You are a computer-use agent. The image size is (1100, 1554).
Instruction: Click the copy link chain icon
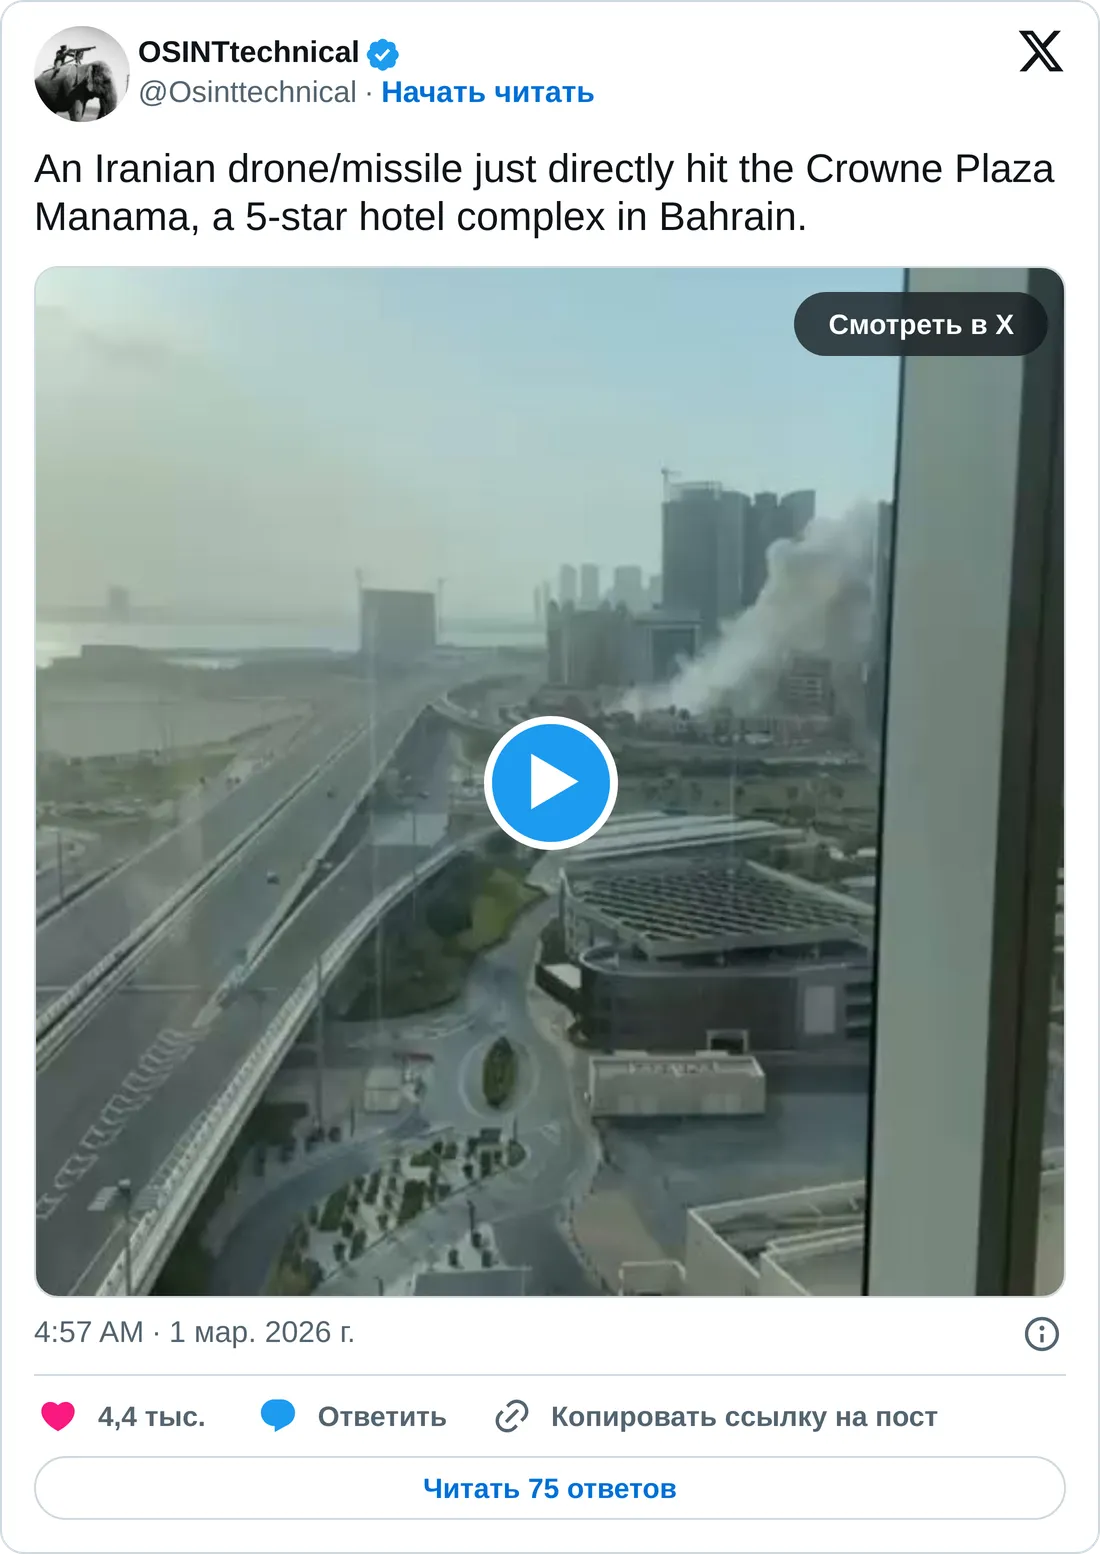tap(512, 1416)
